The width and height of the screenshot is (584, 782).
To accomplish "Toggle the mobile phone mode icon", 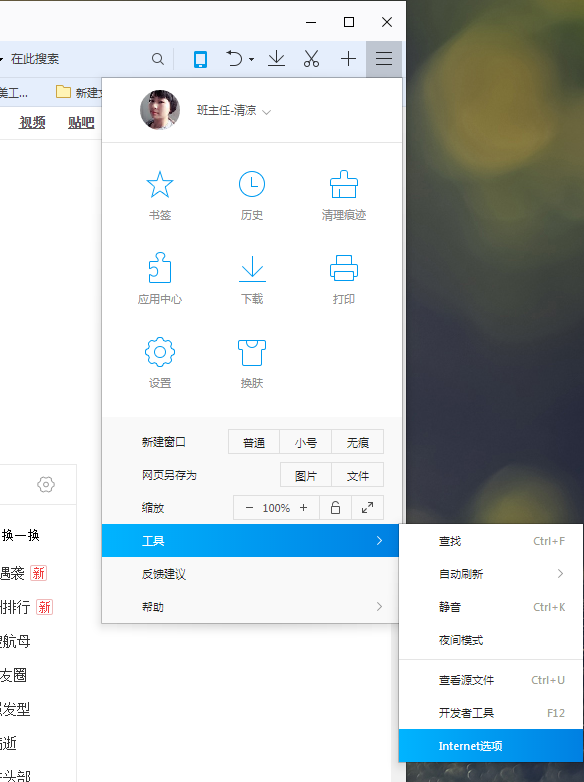I will (200, 59).
